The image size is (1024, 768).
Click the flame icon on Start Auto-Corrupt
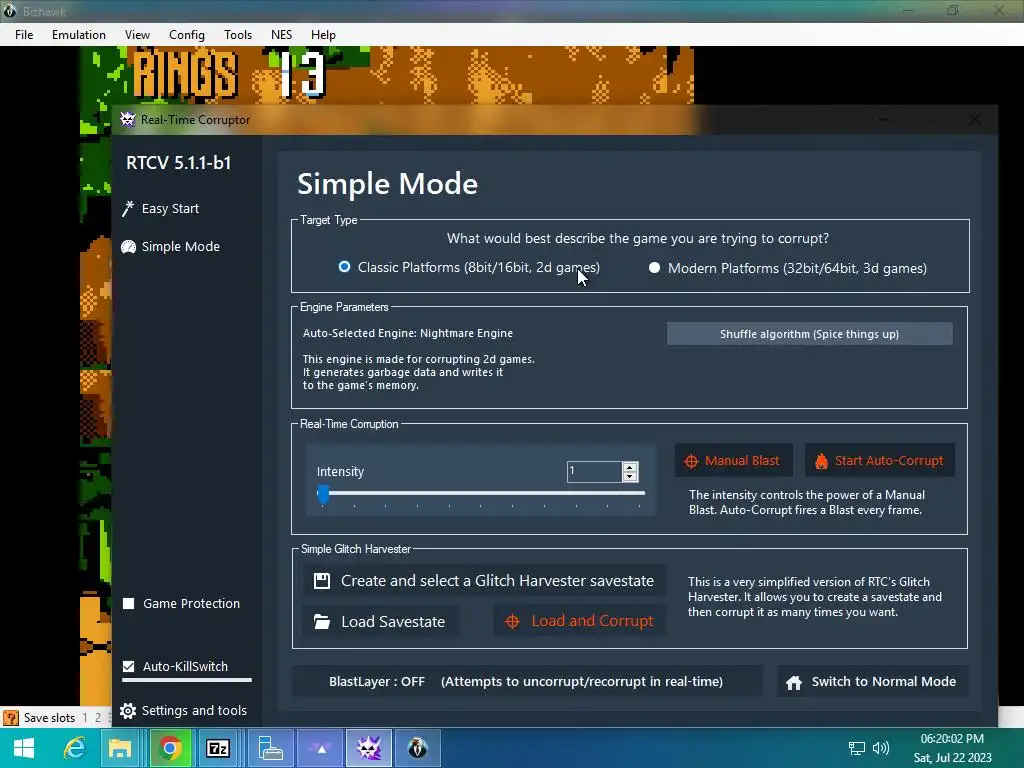click(x=821, y=461)
